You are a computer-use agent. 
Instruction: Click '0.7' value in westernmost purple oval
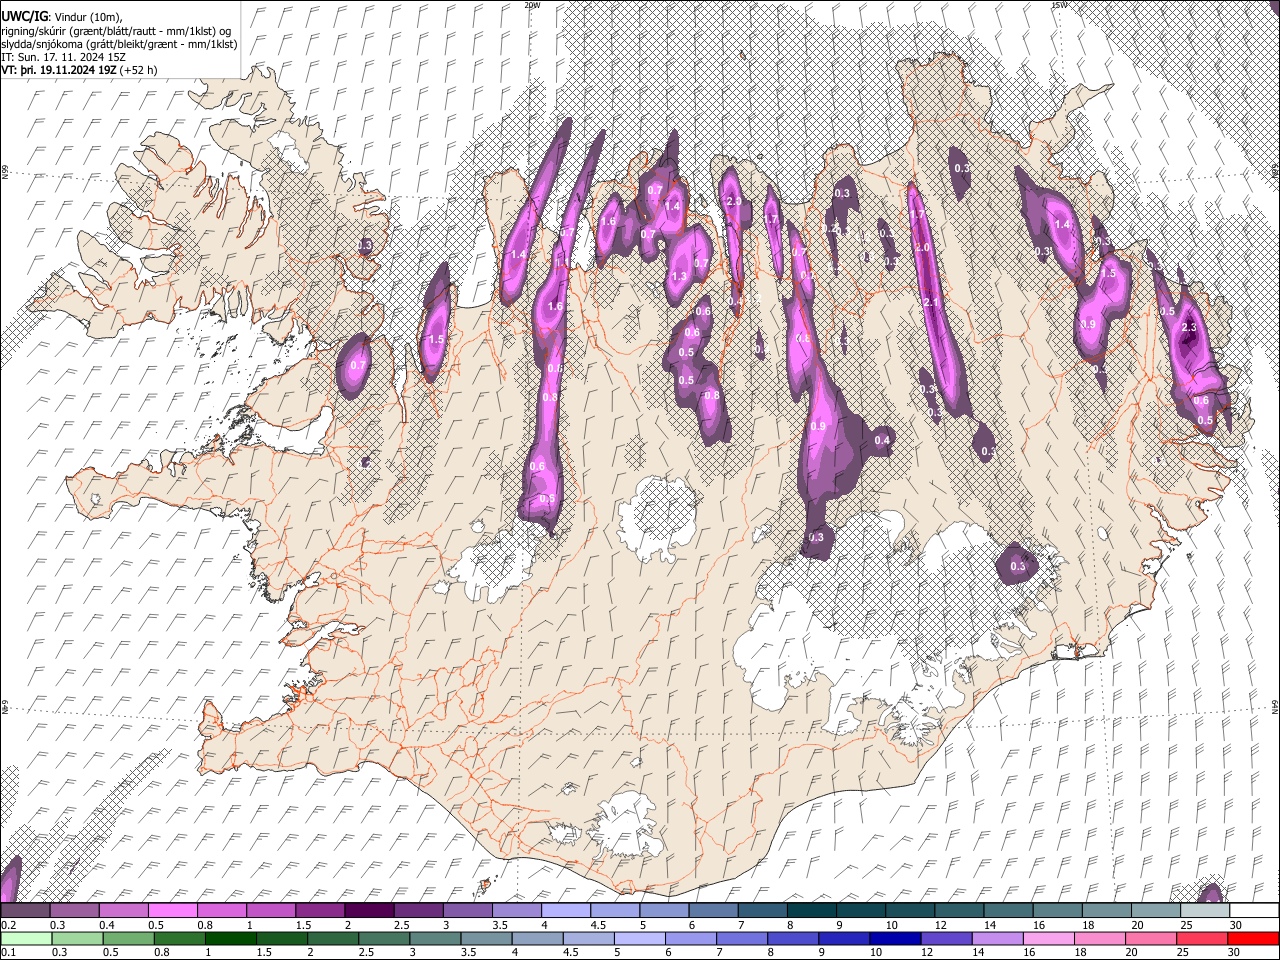point(358,366)
